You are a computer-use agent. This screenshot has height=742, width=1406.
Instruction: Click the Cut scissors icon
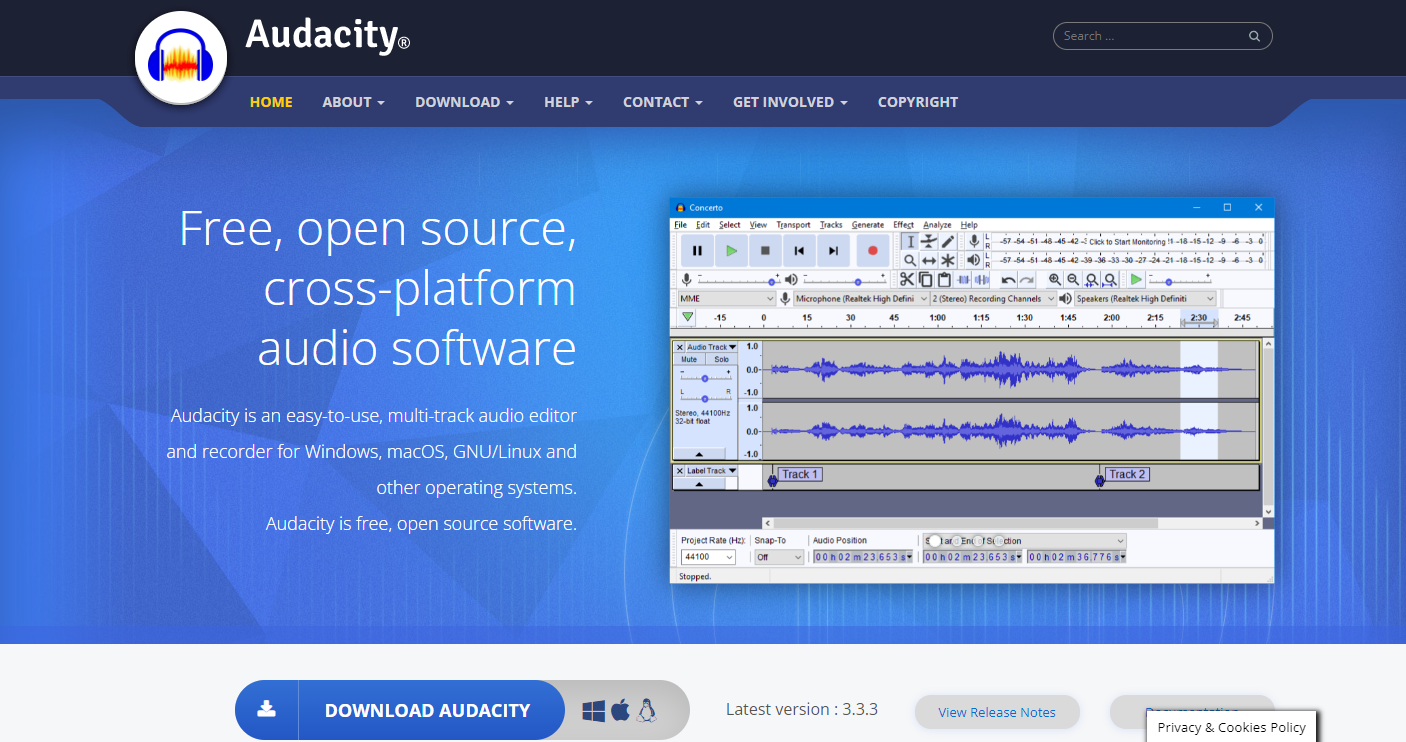(906, 280)
